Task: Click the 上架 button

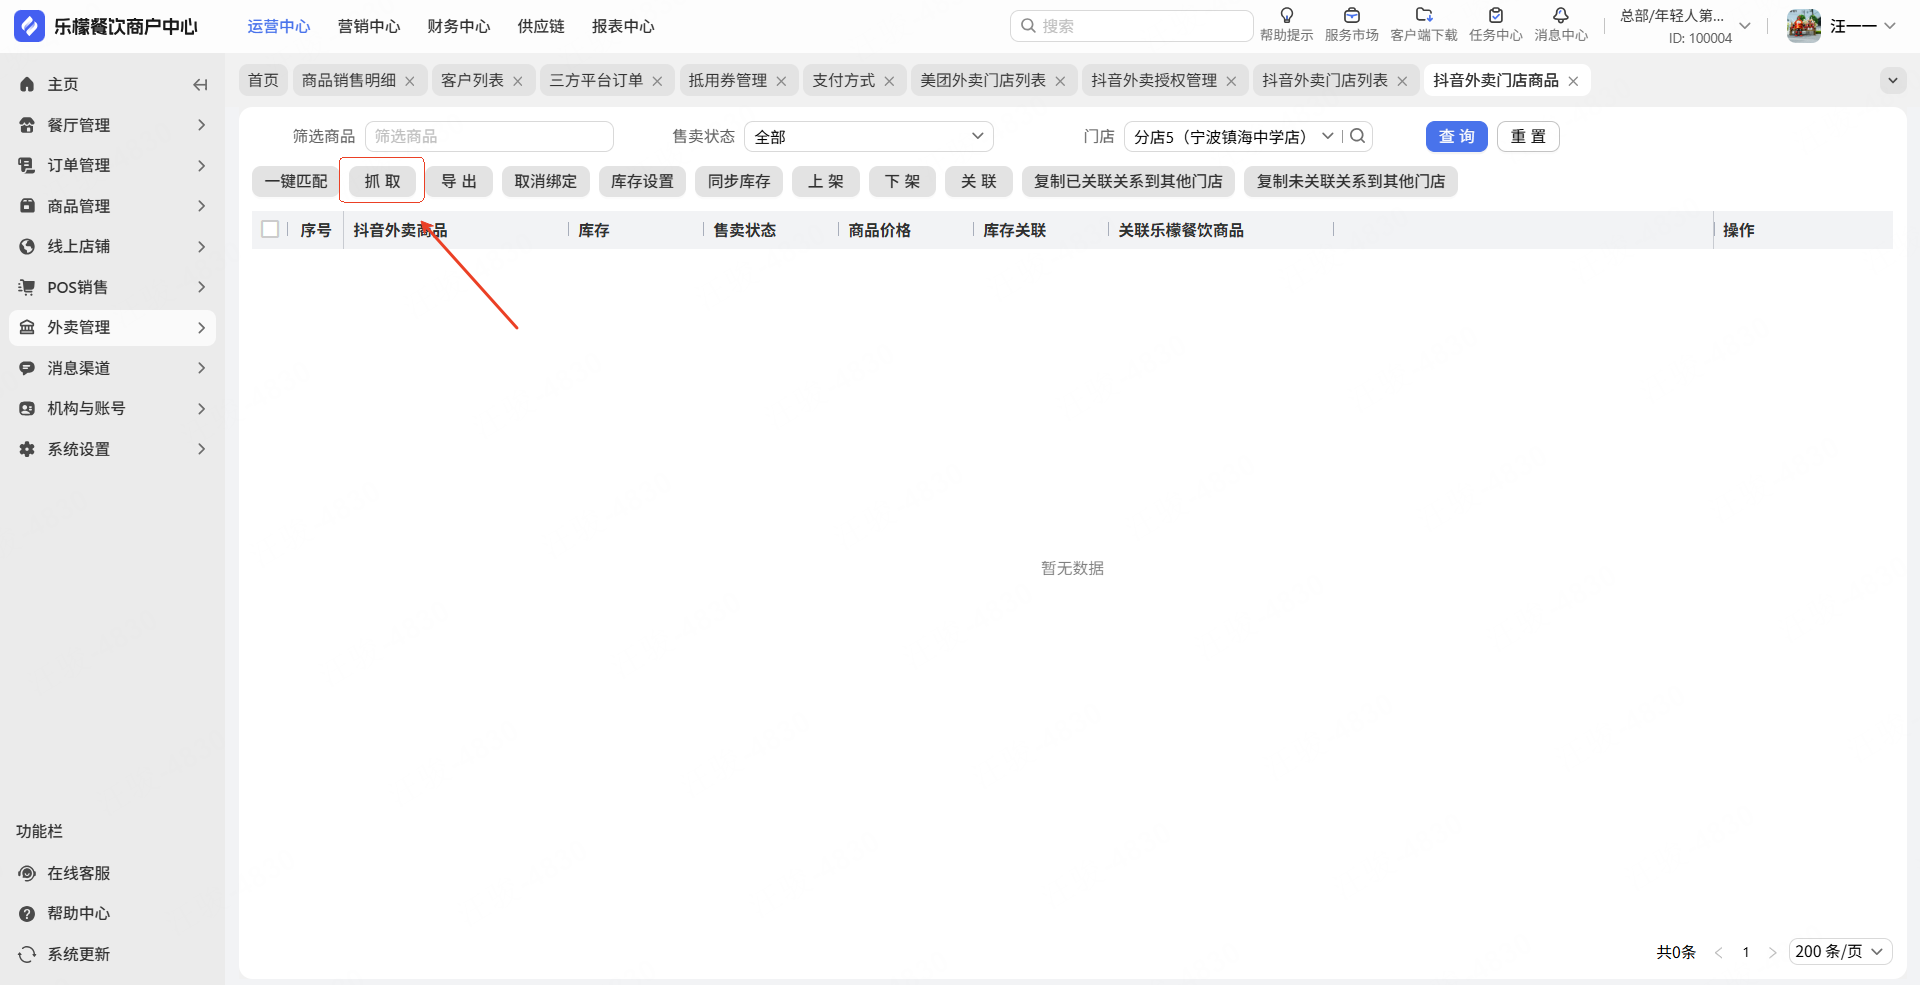Action: 826,181
